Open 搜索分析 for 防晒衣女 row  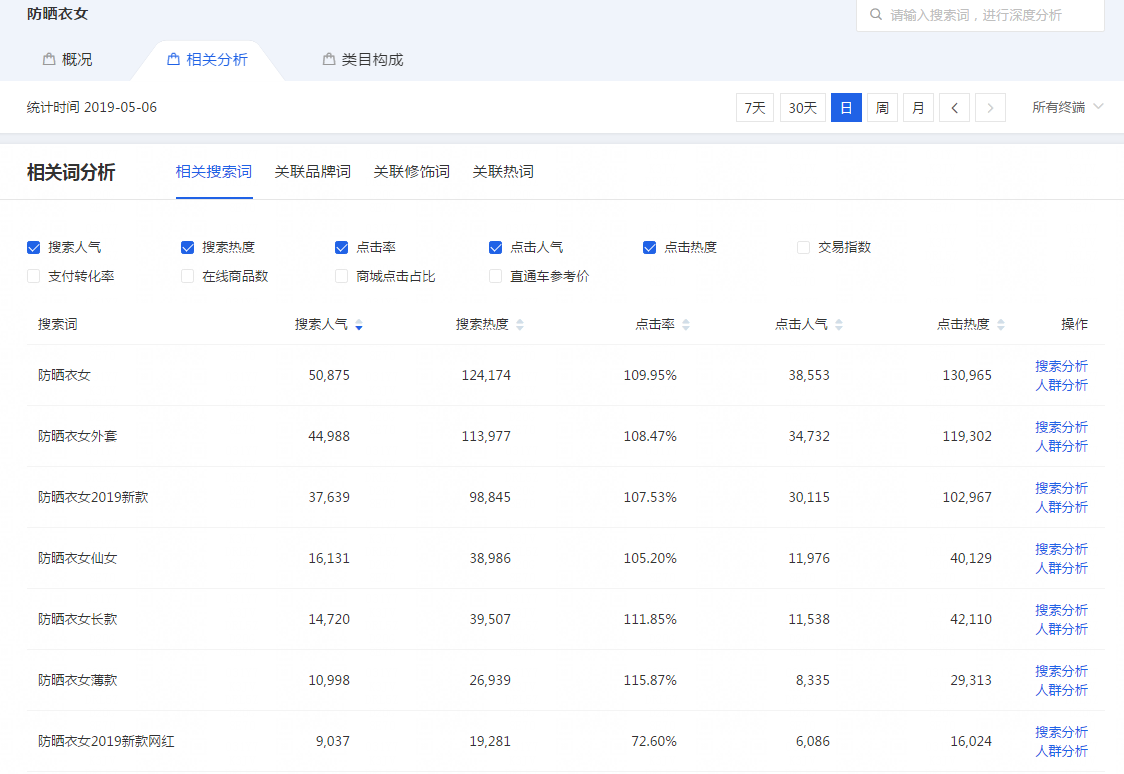(1061, 366)
